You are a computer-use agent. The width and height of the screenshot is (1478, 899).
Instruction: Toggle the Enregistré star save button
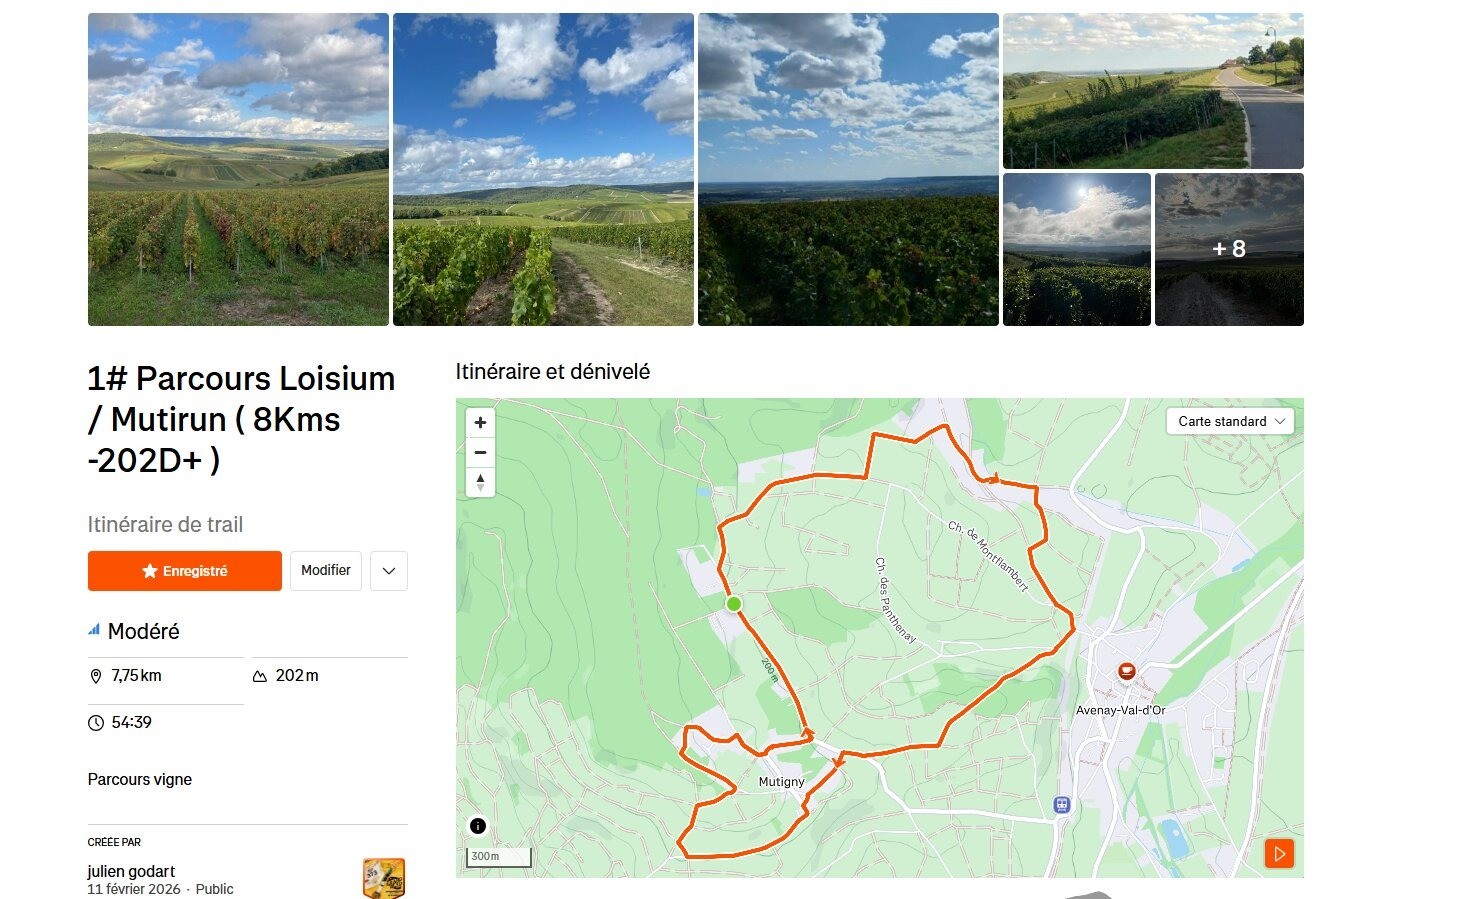click(185, 571)
